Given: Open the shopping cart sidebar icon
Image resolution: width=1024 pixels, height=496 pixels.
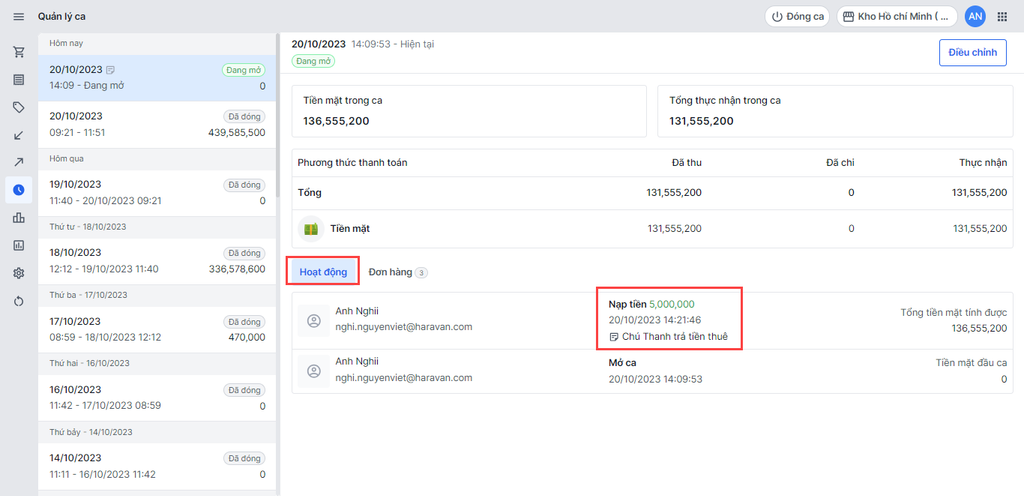Looking at the screenshot, I should coord(18,52).
